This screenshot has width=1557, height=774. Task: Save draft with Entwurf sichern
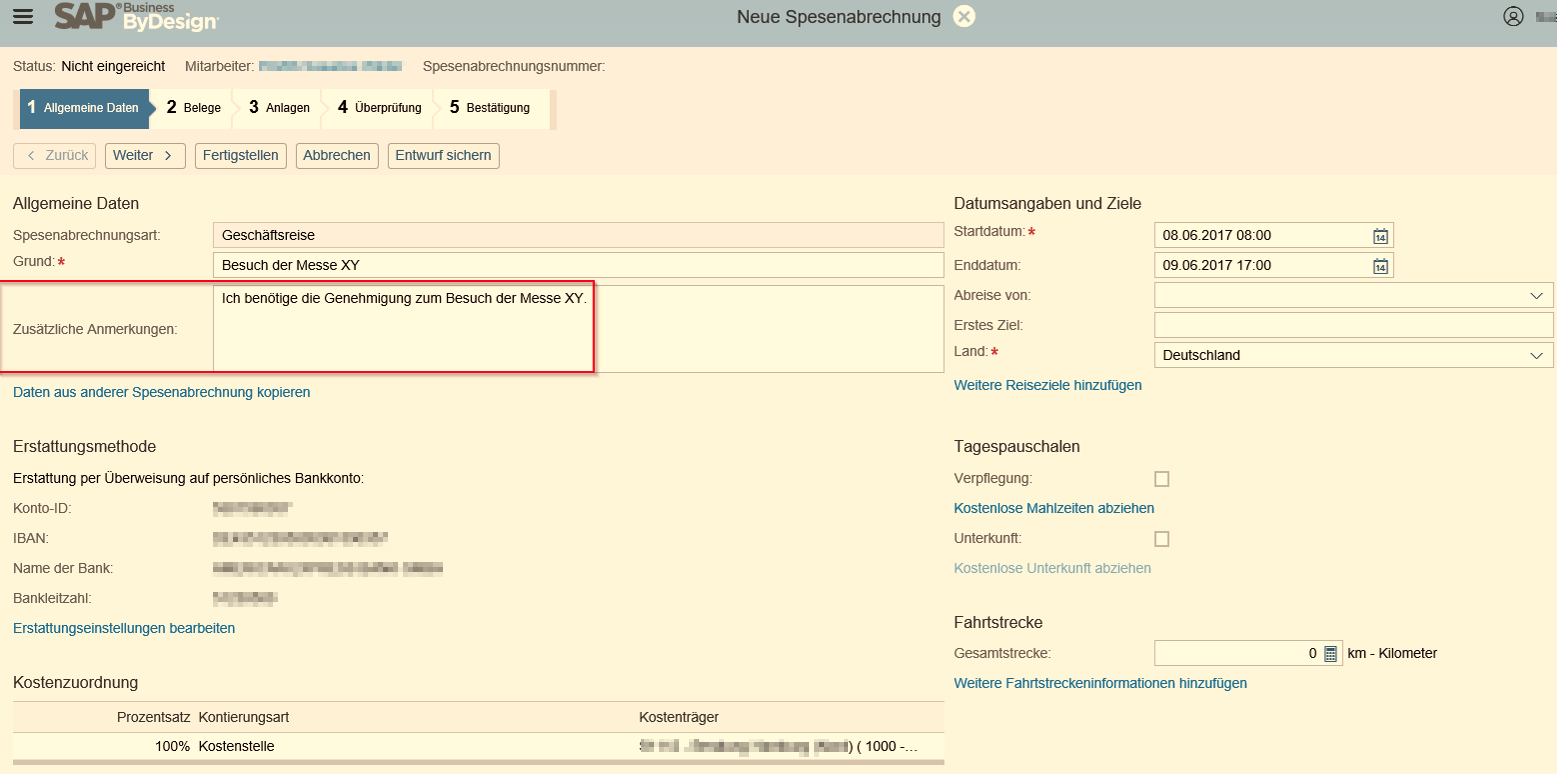point(443,156)
